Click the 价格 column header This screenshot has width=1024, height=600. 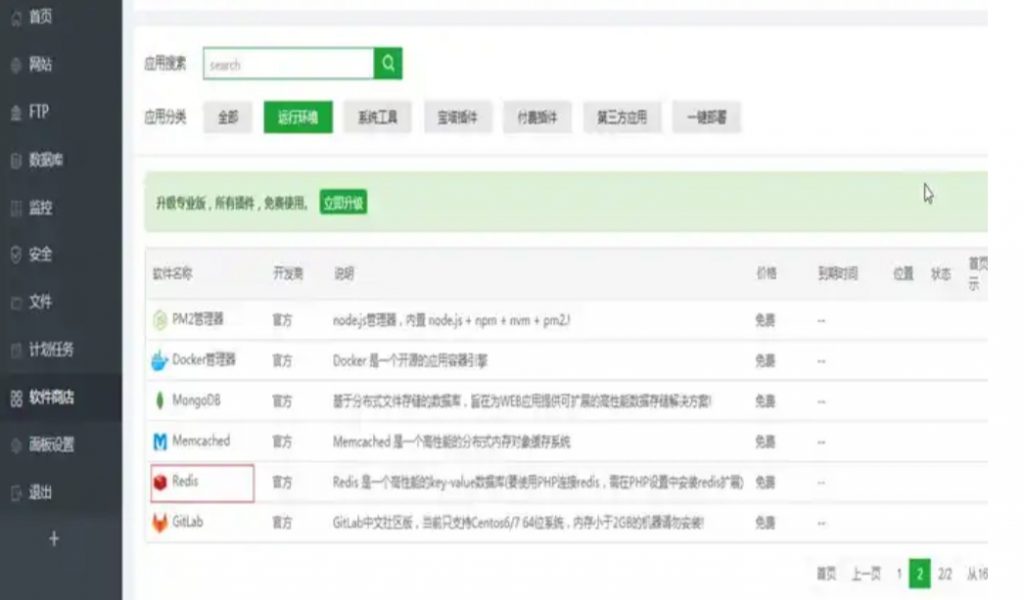[x=767, y=273]
